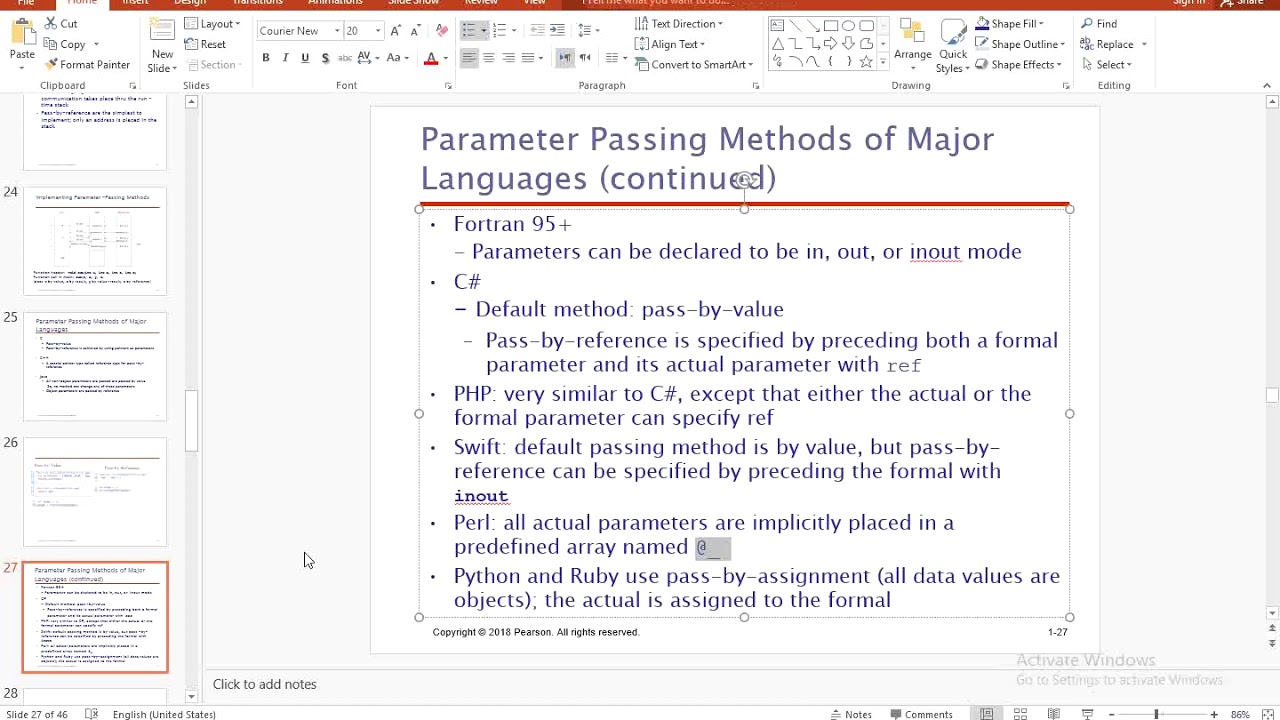Click the increase list level icon
Viewport: 1280px width, 720px height.
pos(556,30)
